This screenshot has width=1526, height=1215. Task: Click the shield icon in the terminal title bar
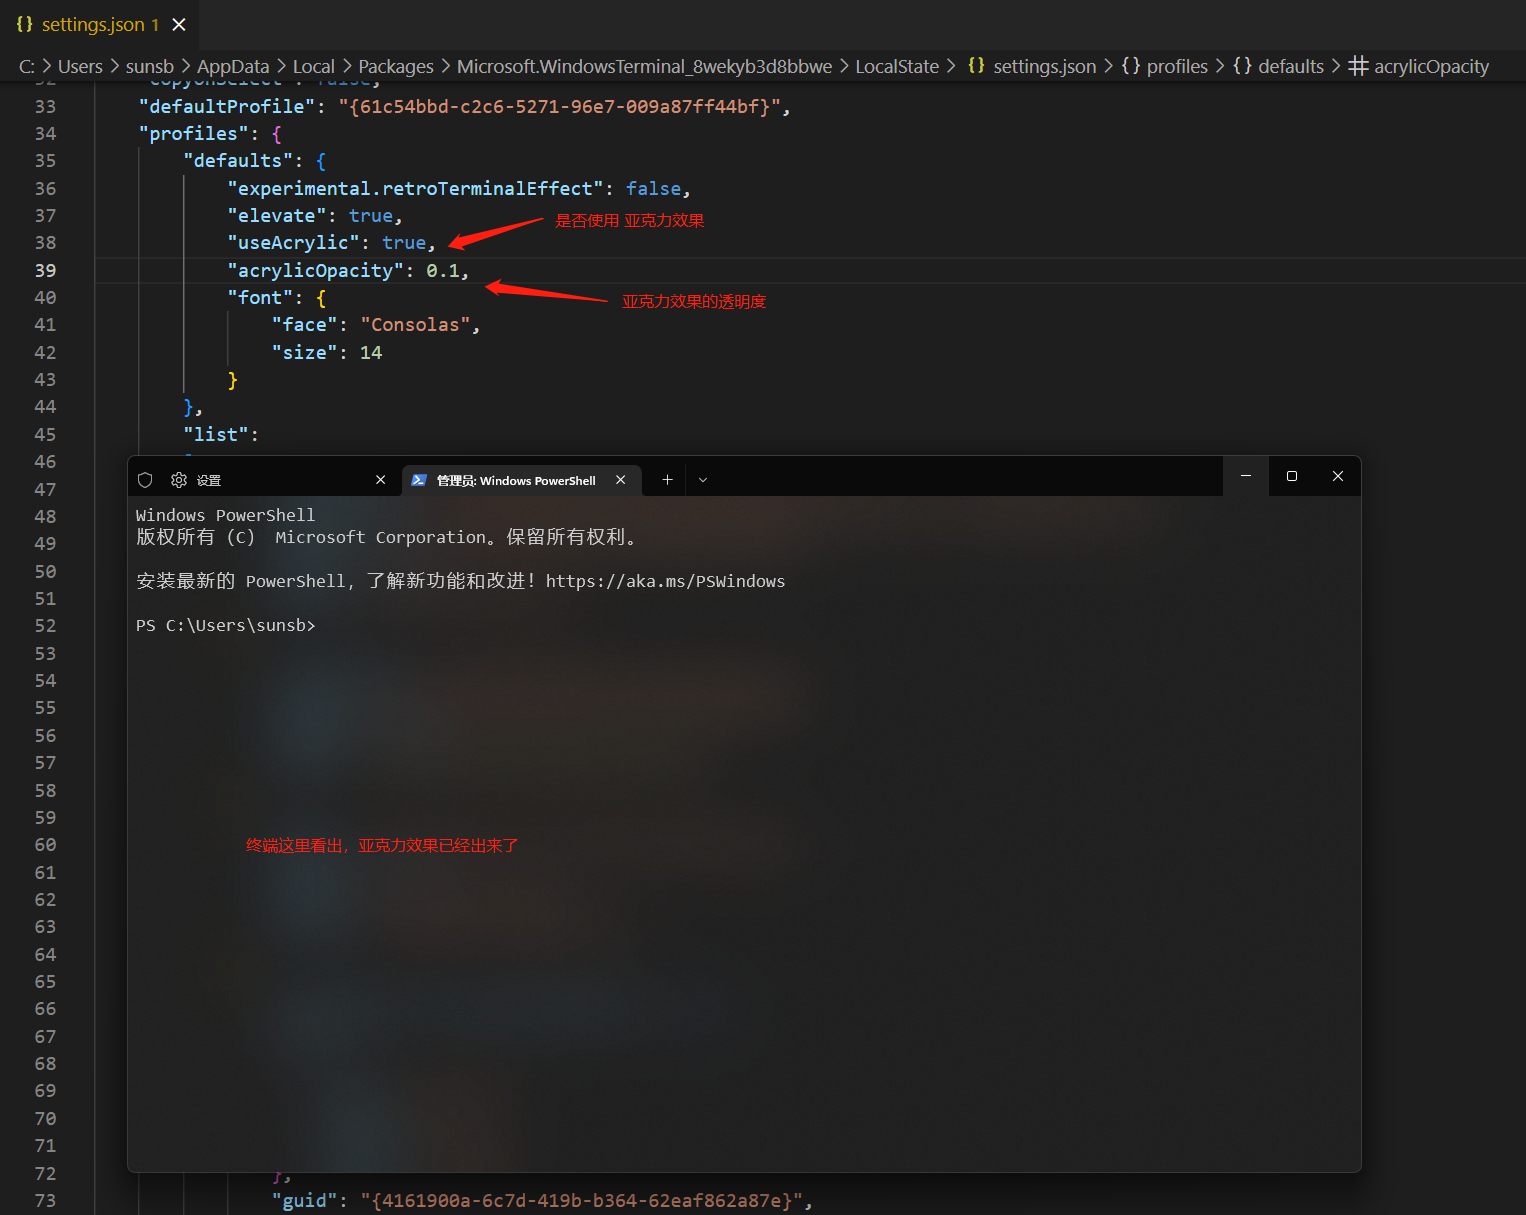click(145, 480)
